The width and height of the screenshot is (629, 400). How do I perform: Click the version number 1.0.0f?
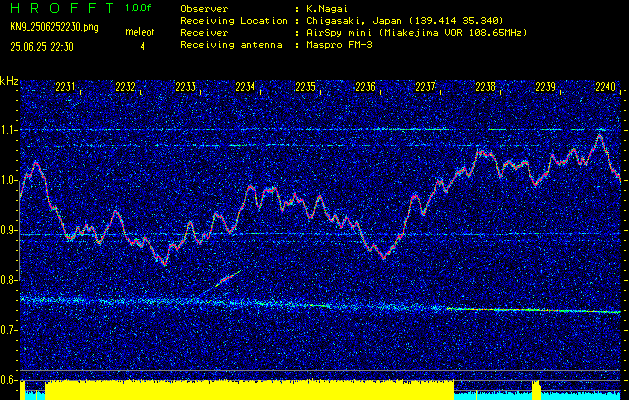pos(138,8)
